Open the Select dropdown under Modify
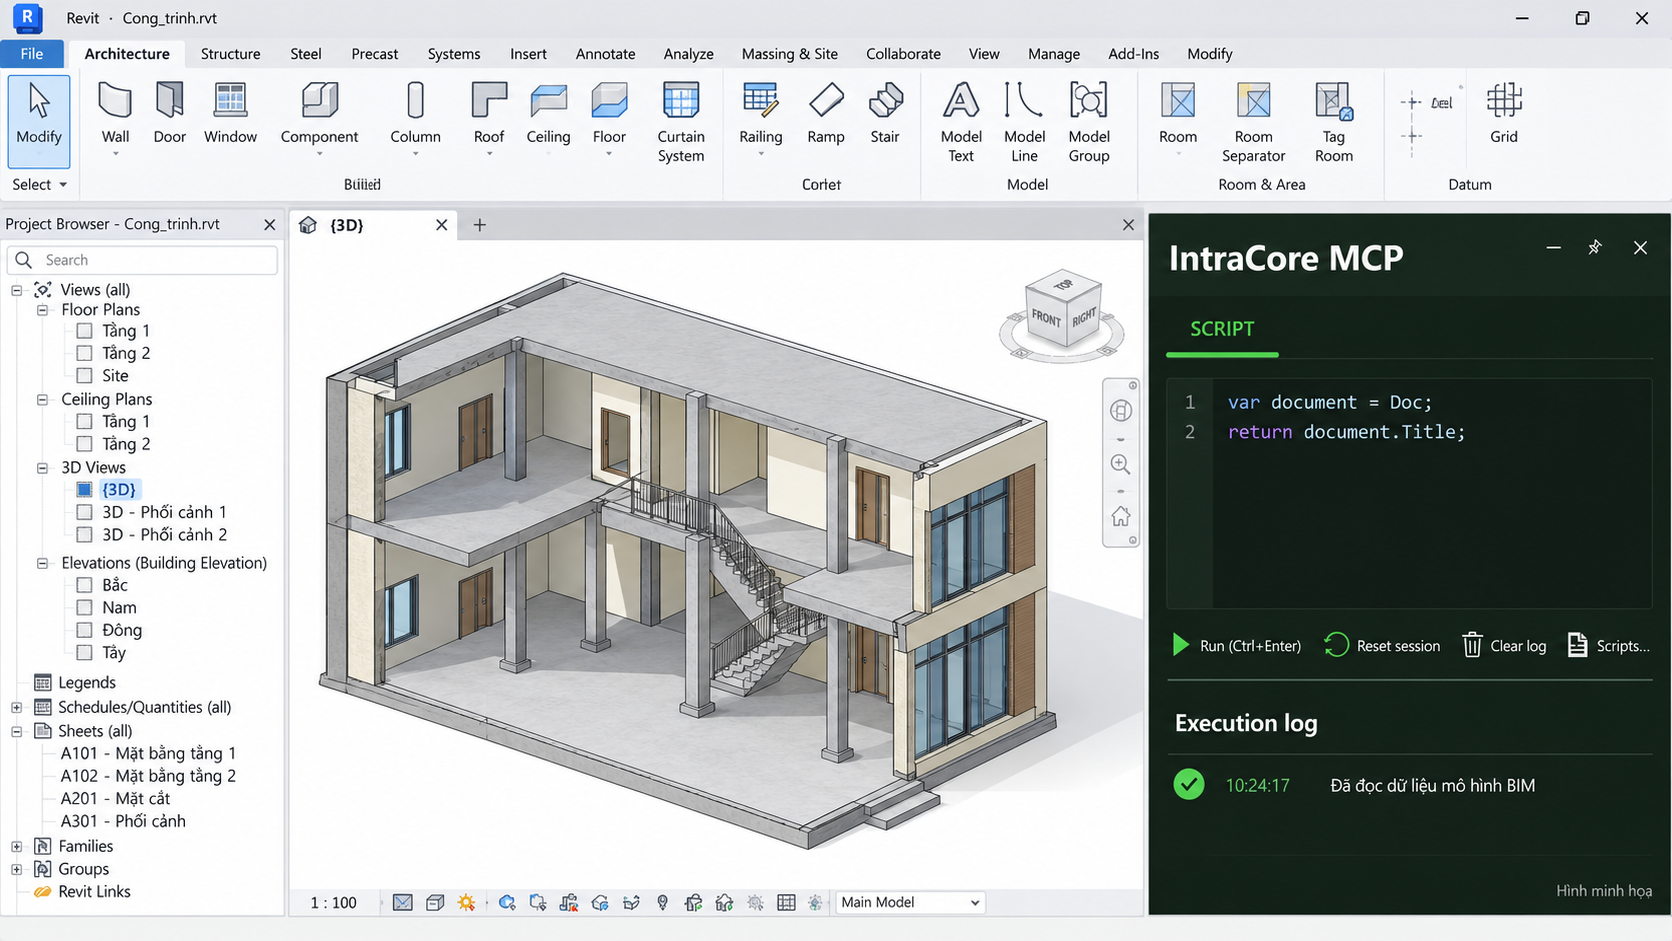The image size is (1672, 941). click(40, 184)
